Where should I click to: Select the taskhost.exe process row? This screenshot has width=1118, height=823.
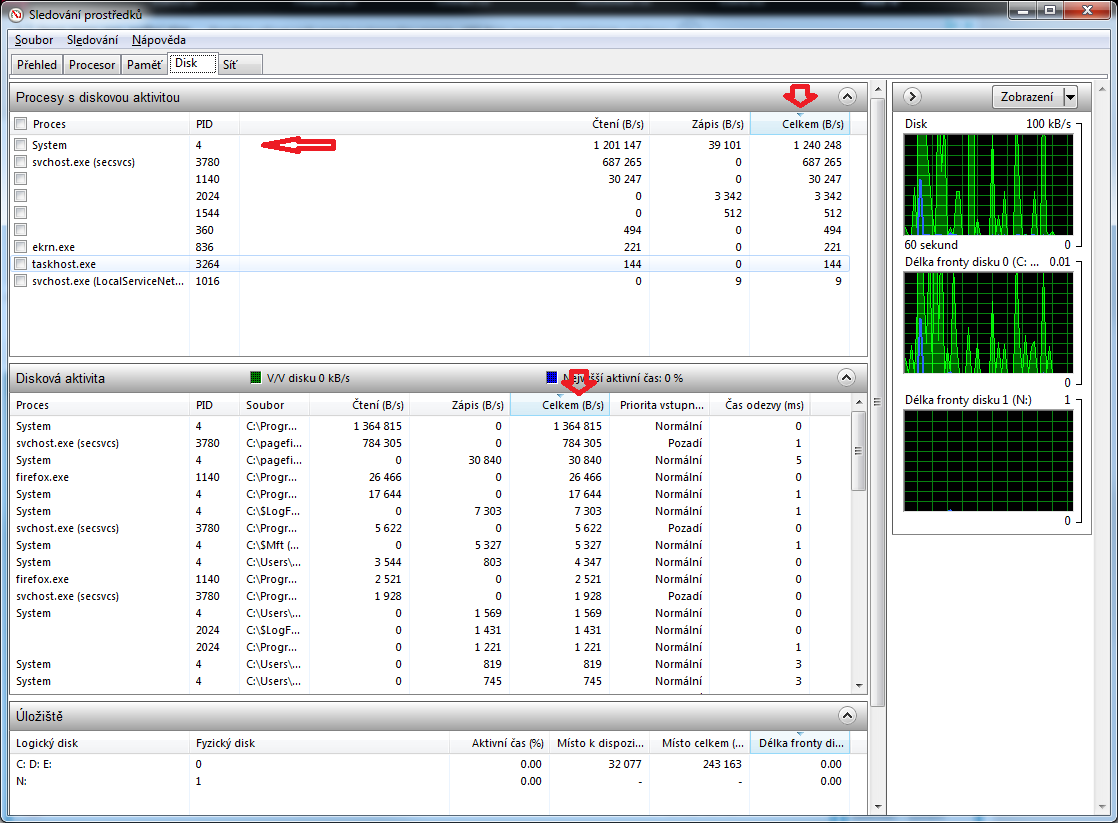pos(64,264)
